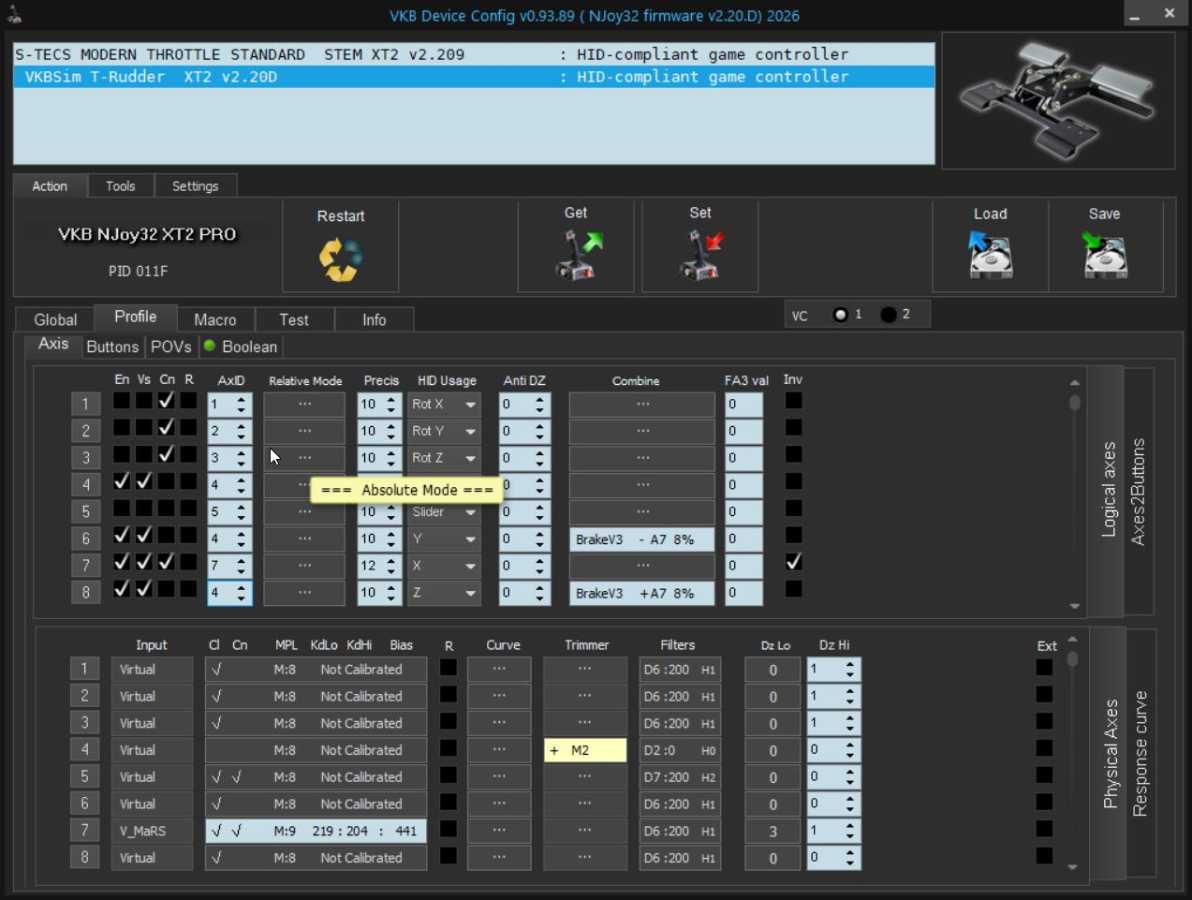Toggle R checkbox for logical axis 2

[189, 427]
